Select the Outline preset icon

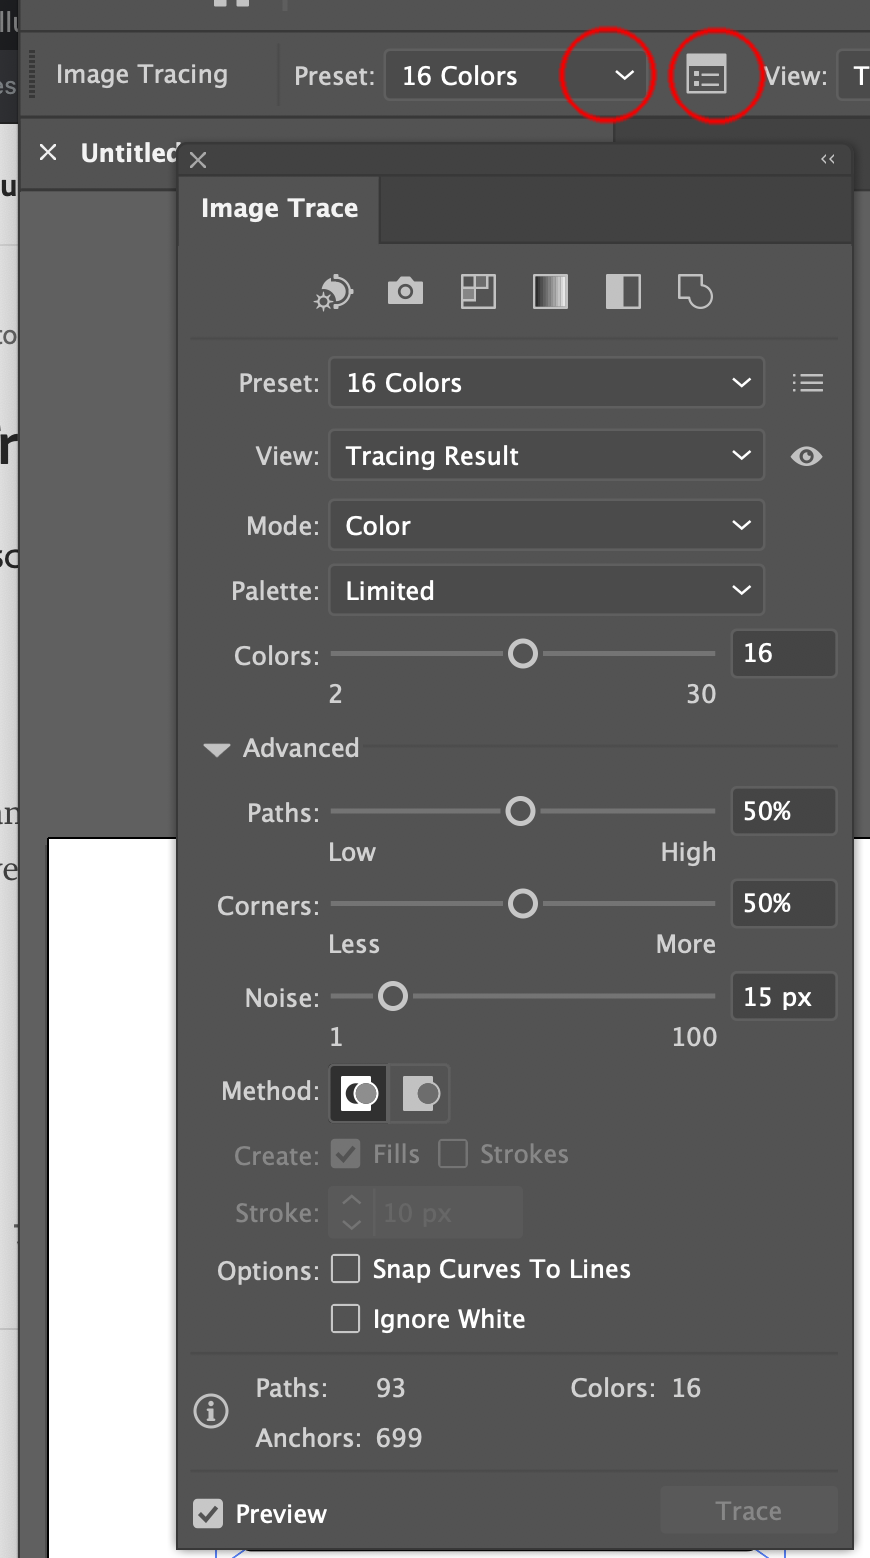pyautogui.click(x=694, y=292)
